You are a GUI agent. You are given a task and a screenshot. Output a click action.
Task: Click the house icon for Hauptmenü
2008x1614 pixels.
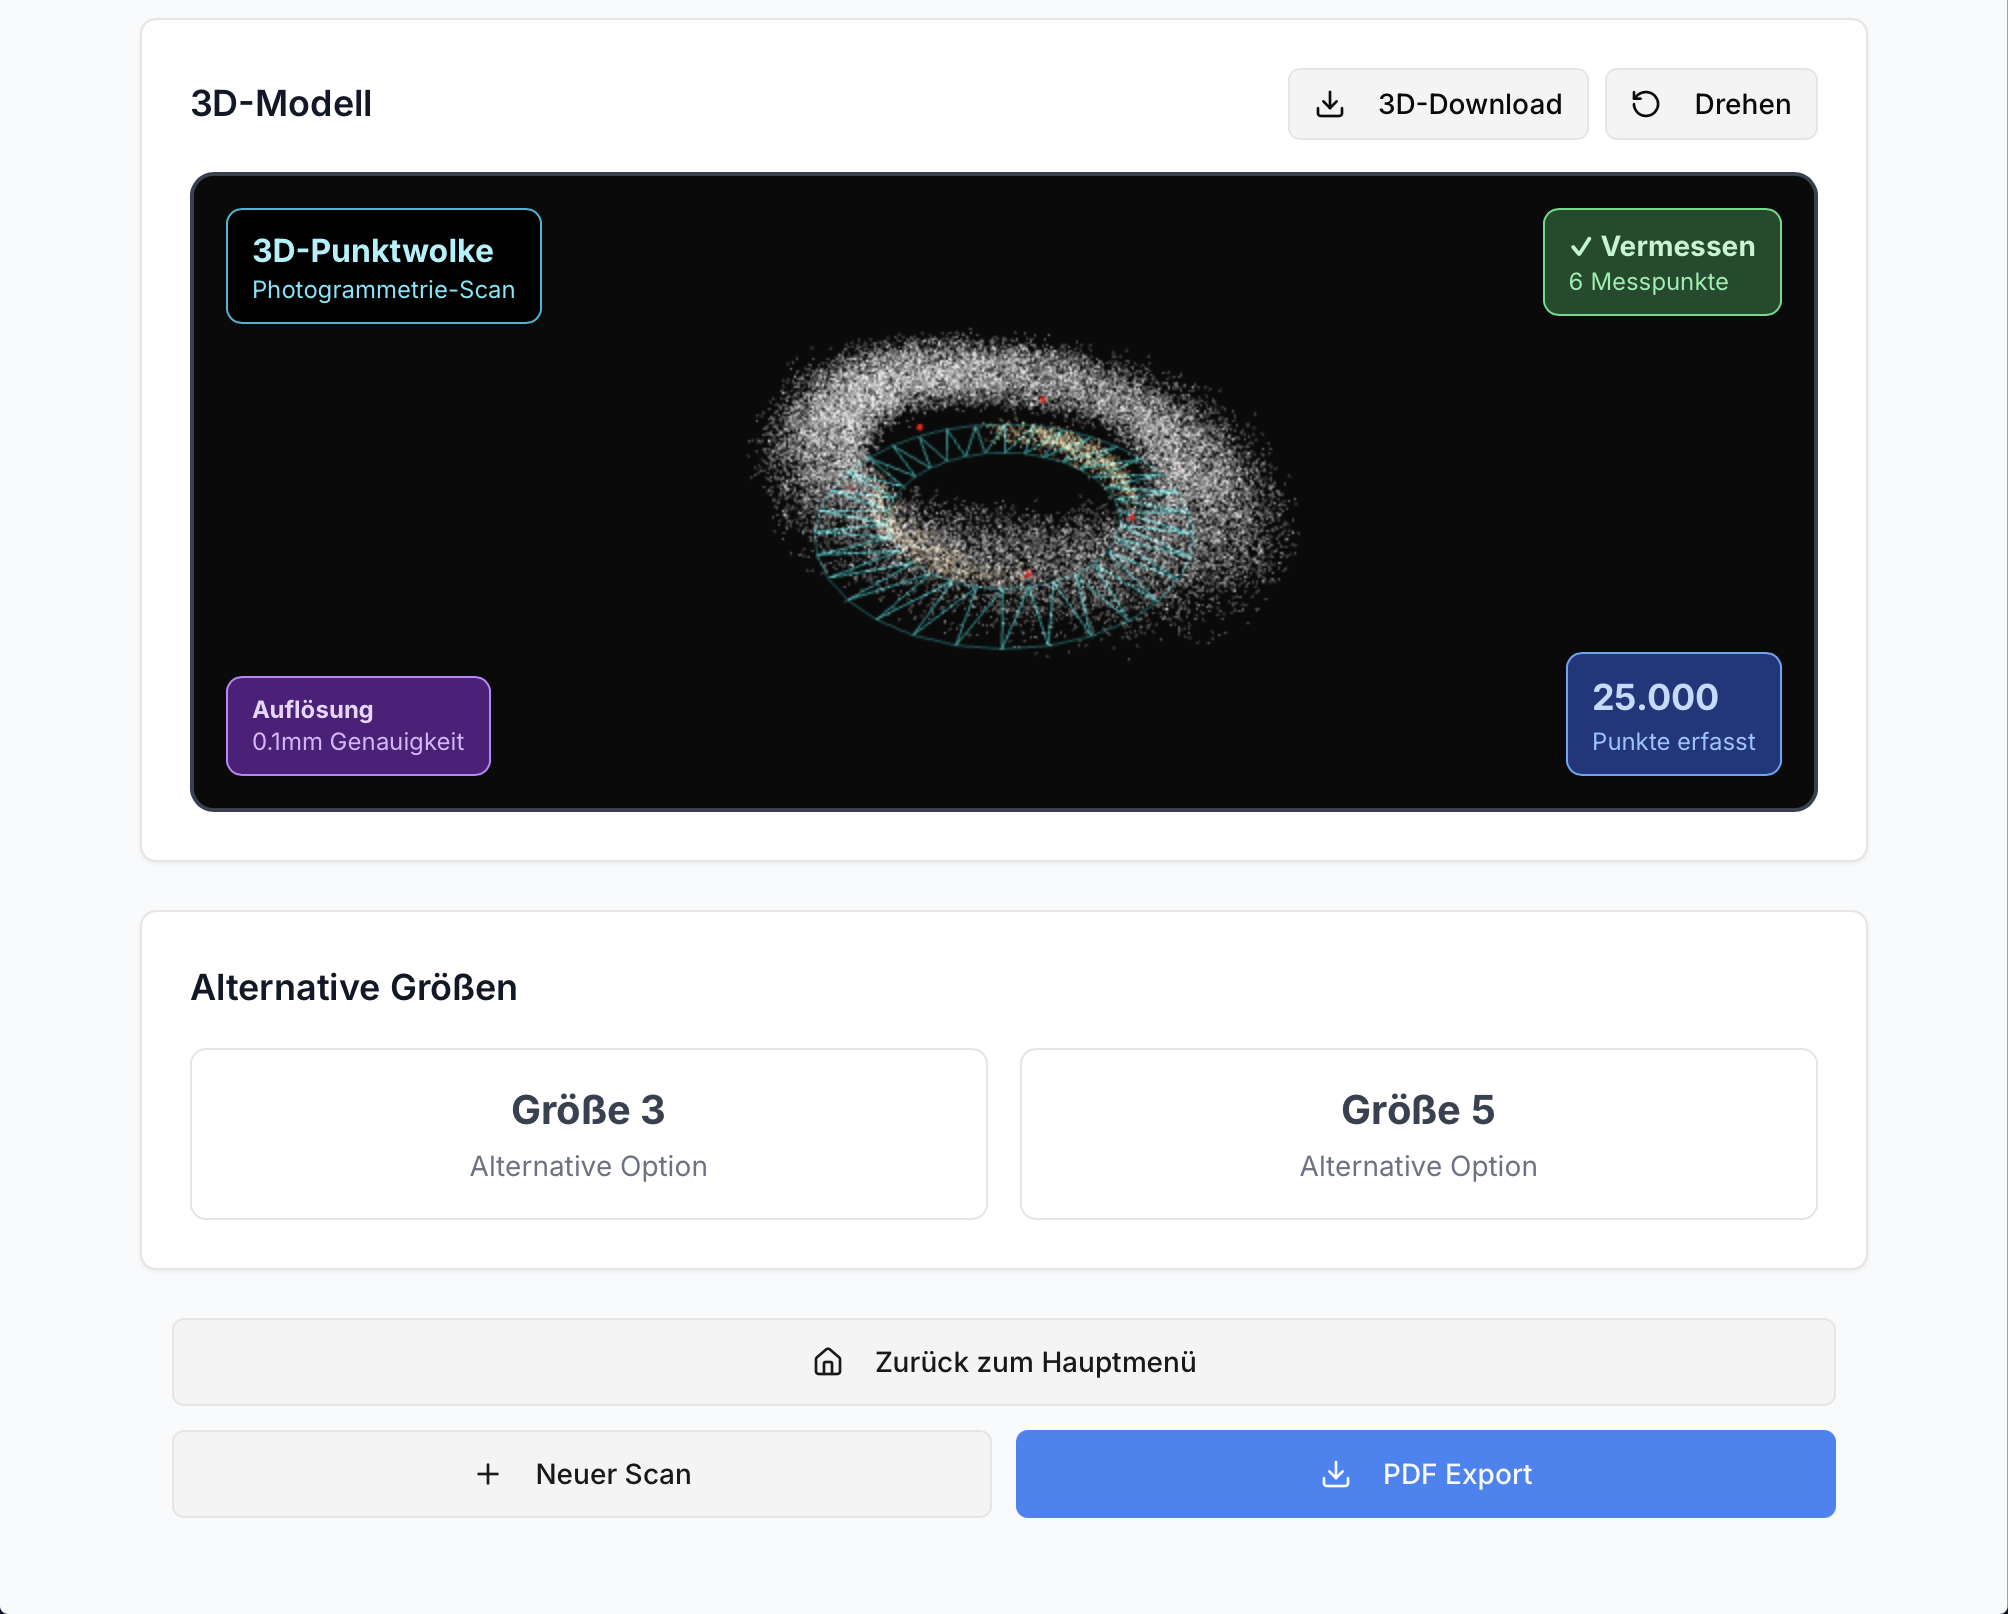tap(828, 1362)
